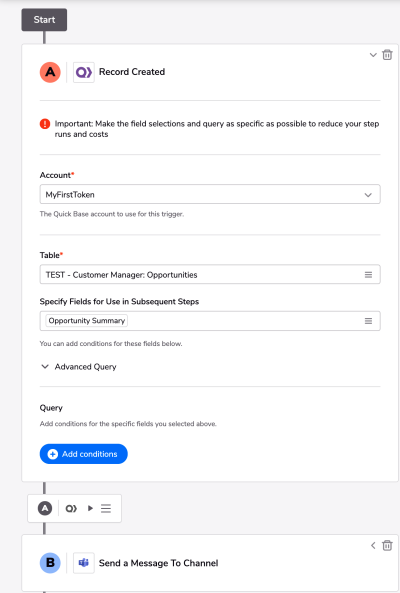Delete the Send a Message To Channel step
The height and width of the screenshot is (593, 400).
[x=387, y=545]
